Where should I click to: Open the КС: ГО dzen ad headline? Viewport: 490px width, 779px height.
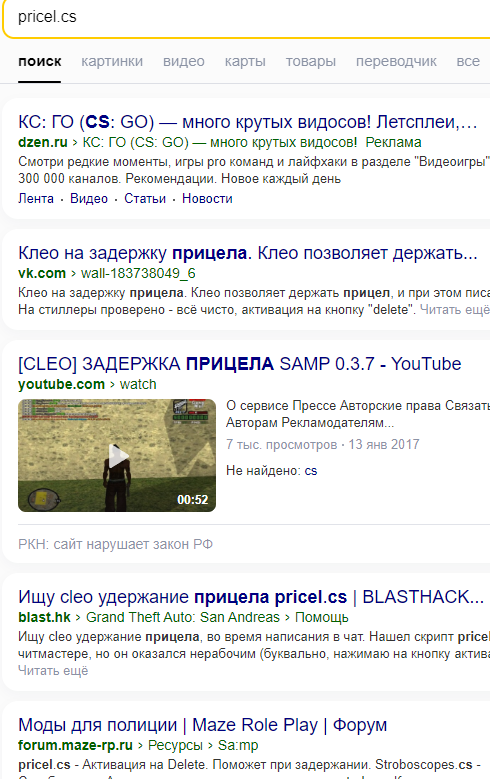click(x=247, y=122)
